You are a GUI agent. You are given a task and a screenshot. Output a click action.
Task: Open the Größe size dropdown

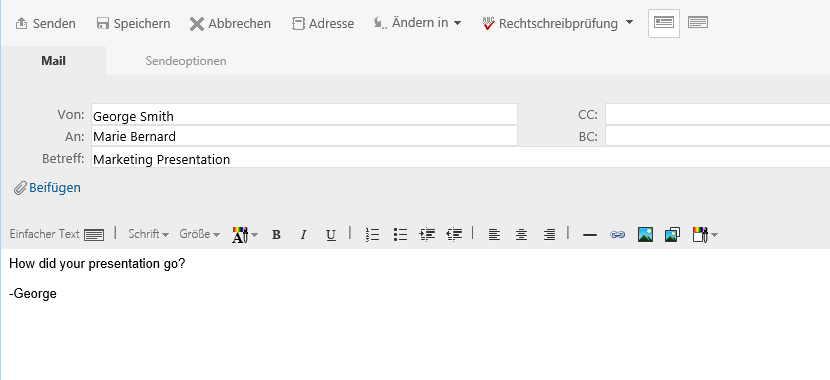[x=200, y=234]
